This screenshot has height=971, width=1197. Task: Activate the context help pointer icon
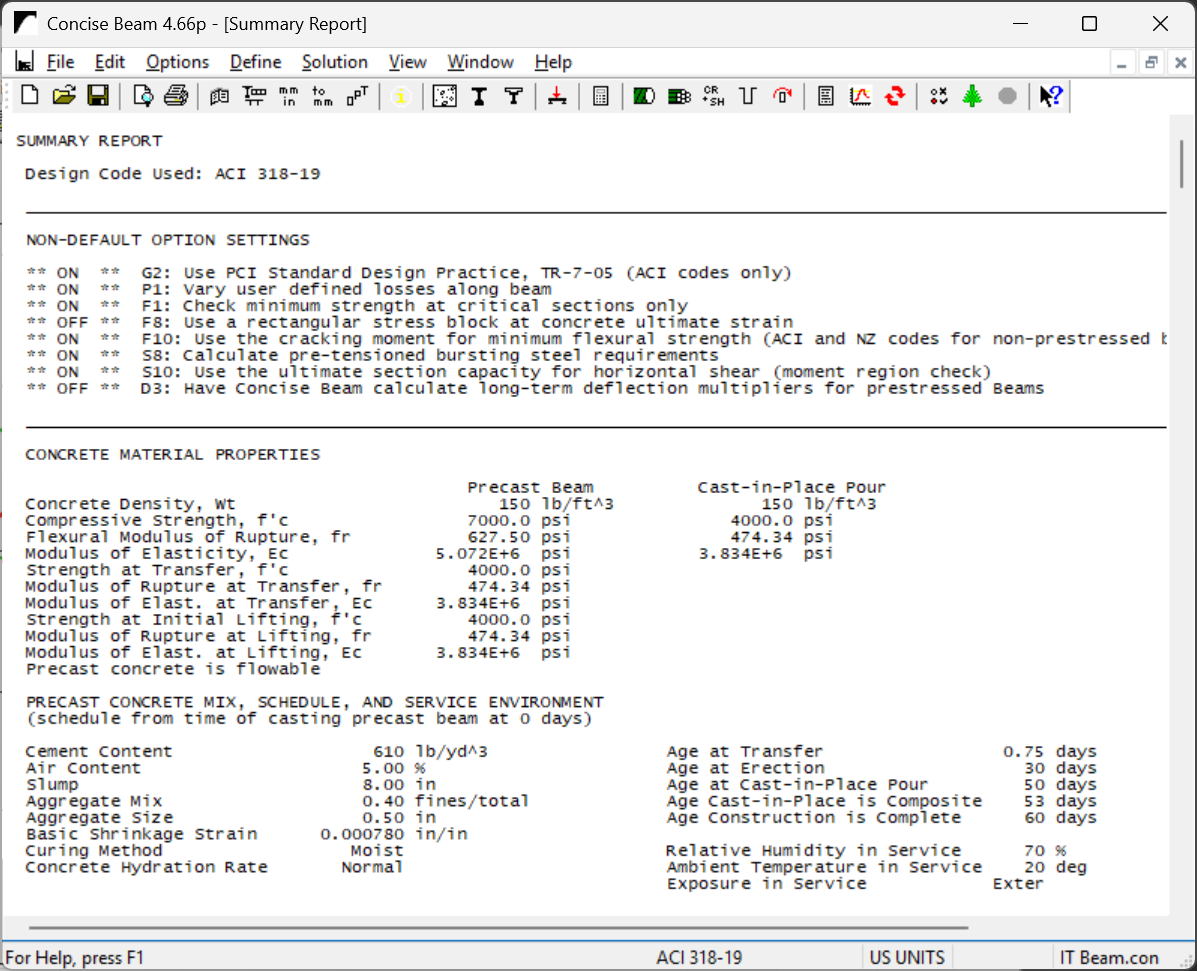[x=1050, y=96]
